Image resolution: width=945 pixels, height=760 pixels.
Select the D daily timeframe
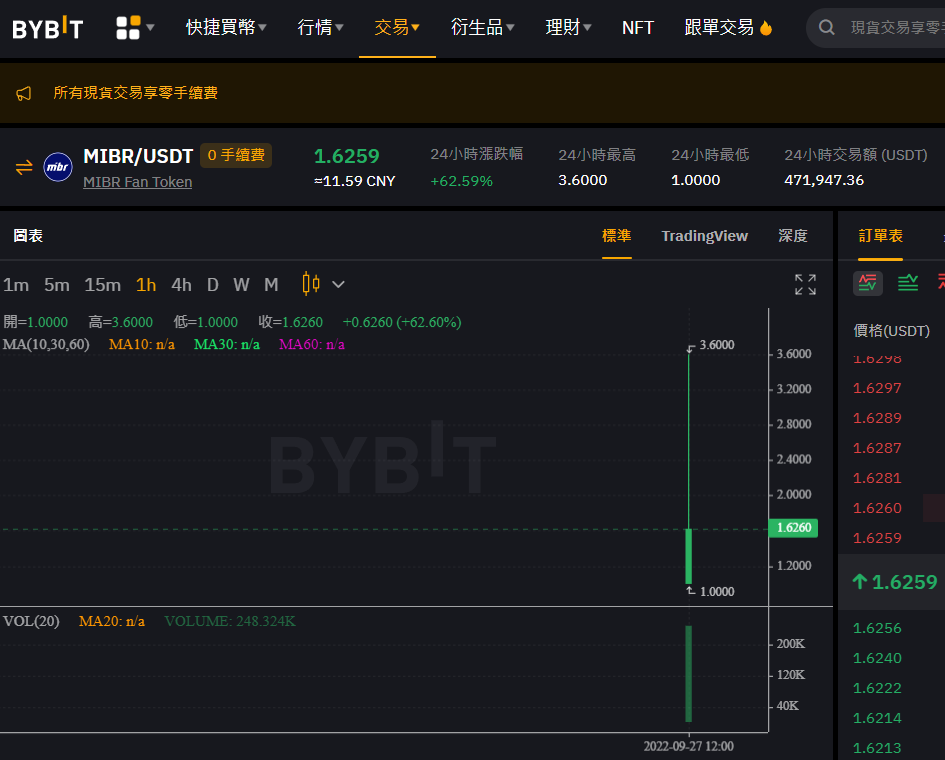click(213, 284)
